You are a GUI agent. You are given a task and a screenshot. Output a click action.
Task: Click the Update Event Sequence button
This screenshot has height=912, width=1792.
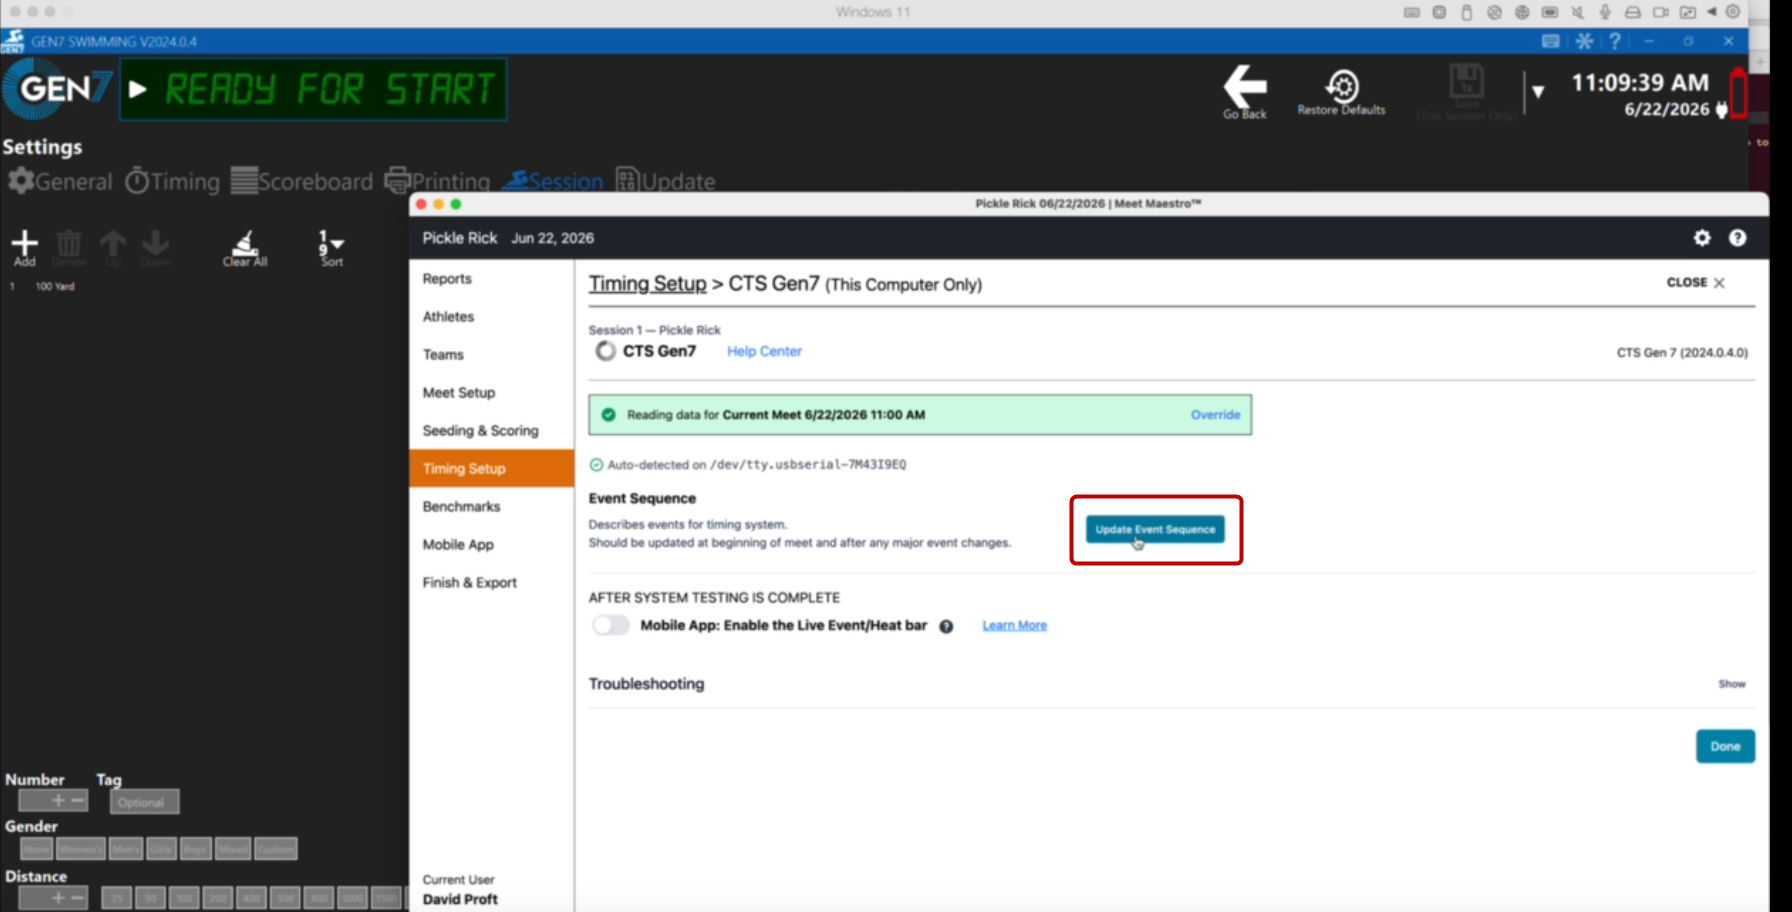1155,530
